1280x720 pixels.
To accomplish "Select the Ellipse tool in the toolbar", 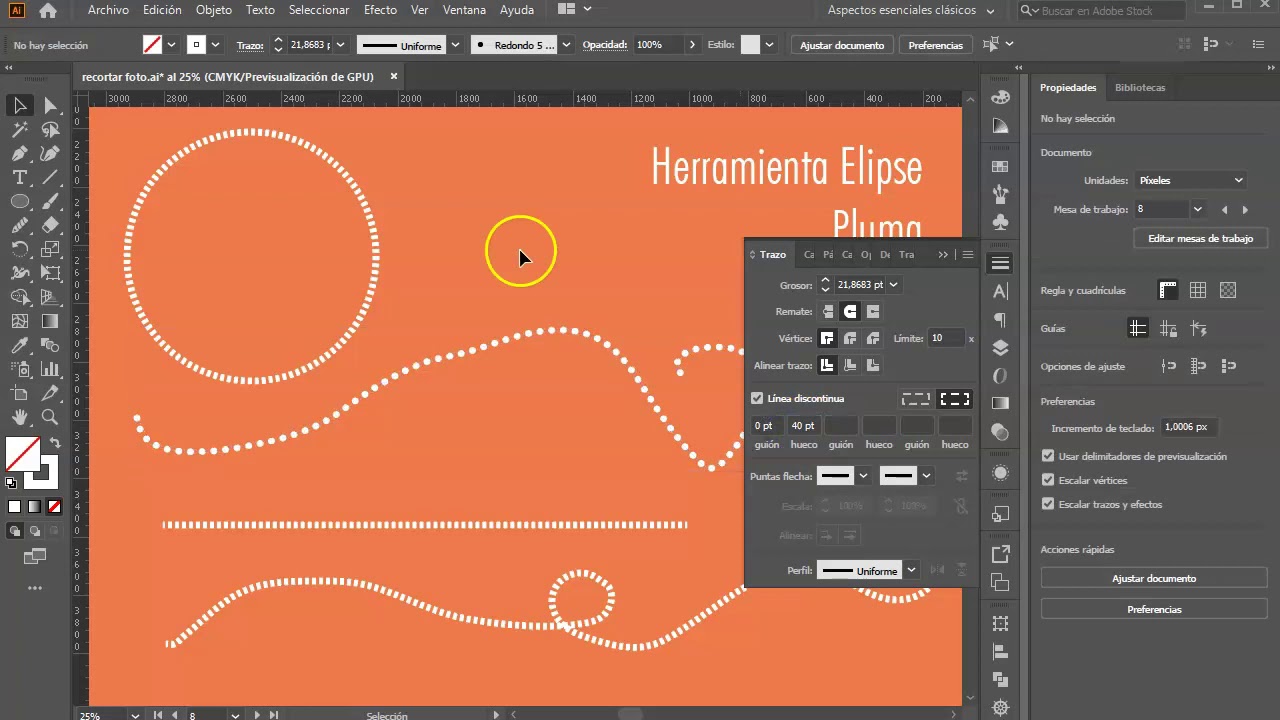I will (x=21, y=200).
